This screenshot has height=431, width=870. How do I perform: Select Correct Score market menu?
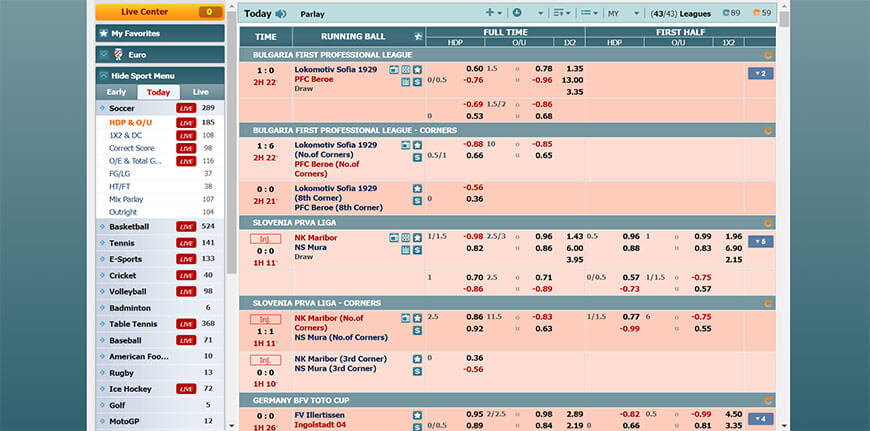tap(132, 148)
